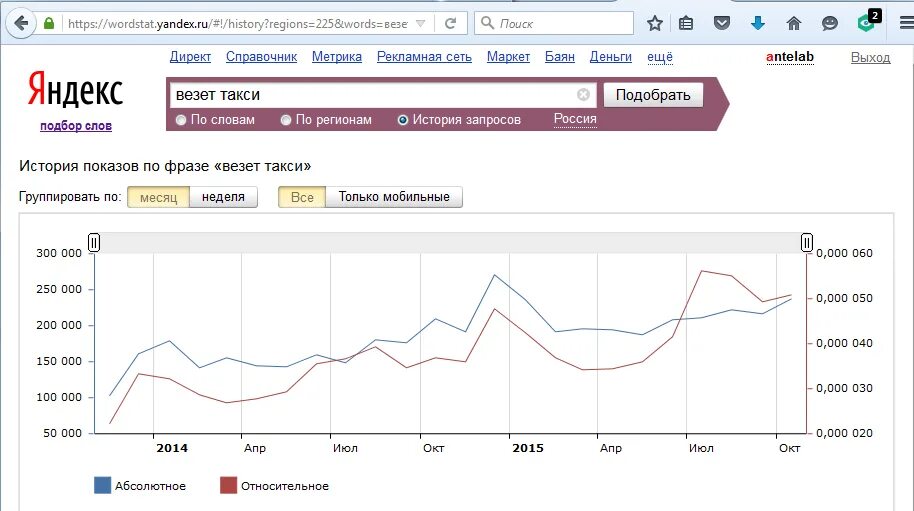This screenshot has width=914, height=511.
Task: Open the 'Метрика' service link
Action: pyautogui.click(x=337, y=57)
